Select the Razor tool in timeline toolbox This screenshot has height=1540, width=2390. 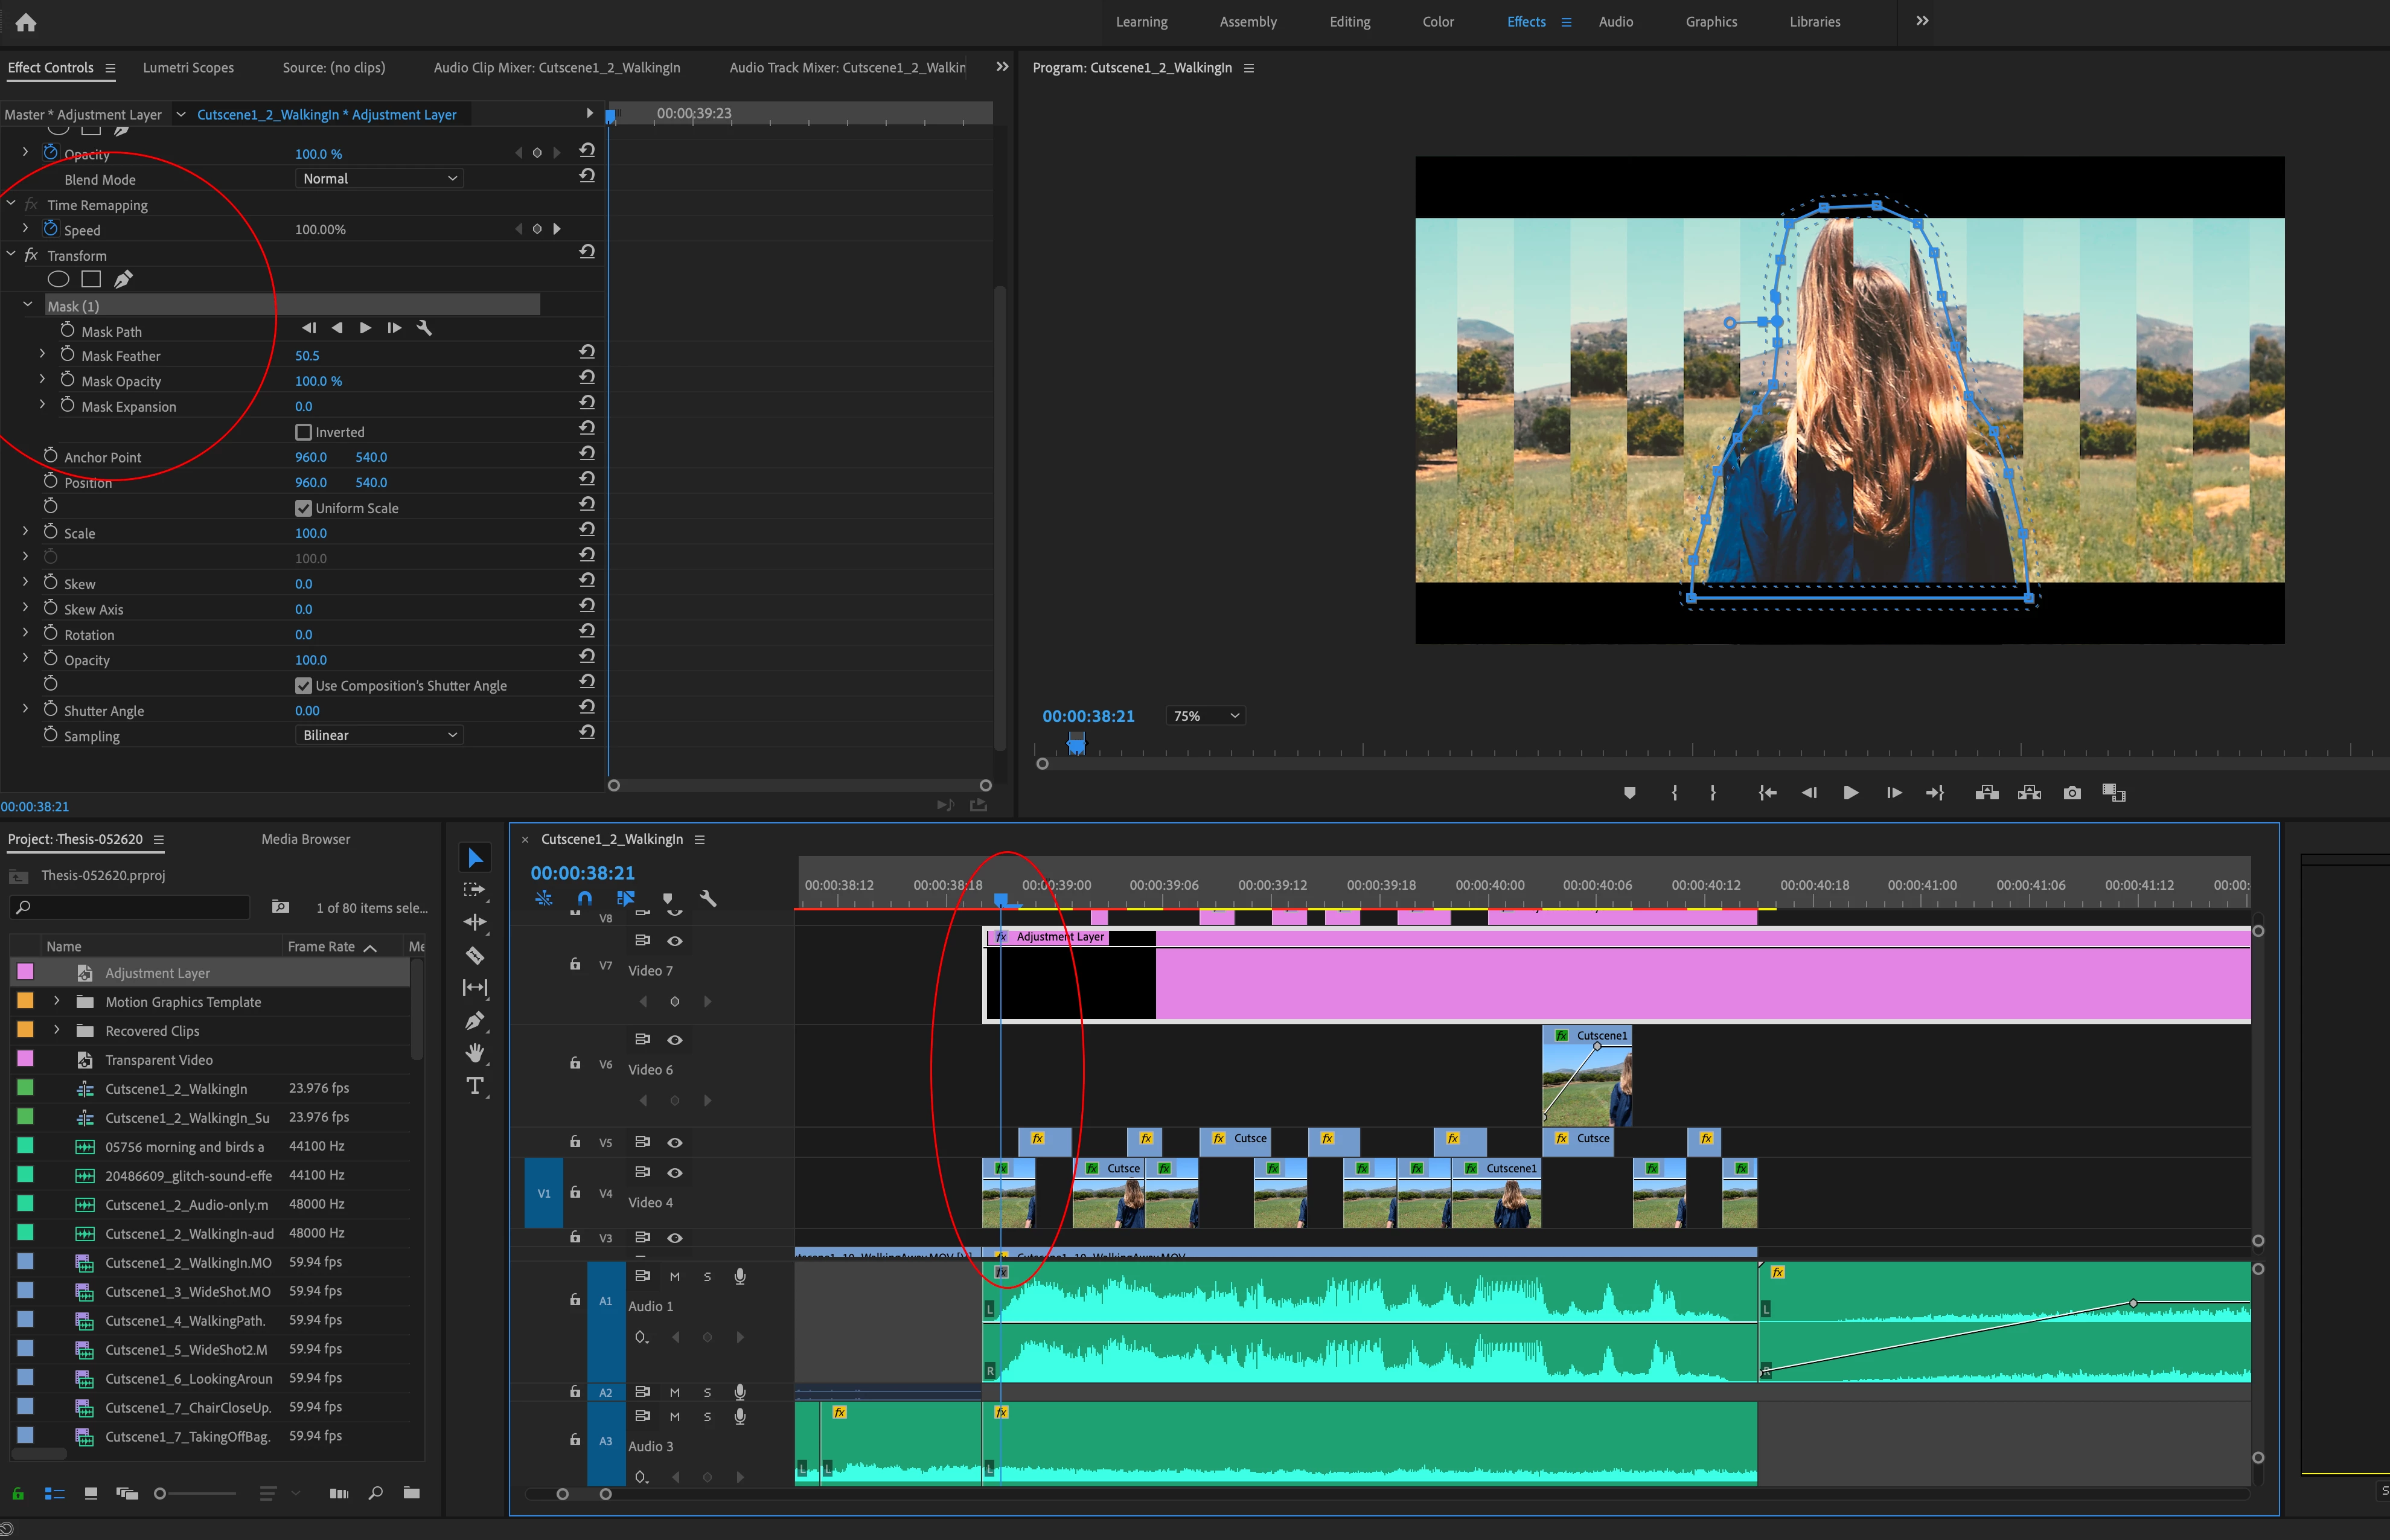tap(475, 955)
